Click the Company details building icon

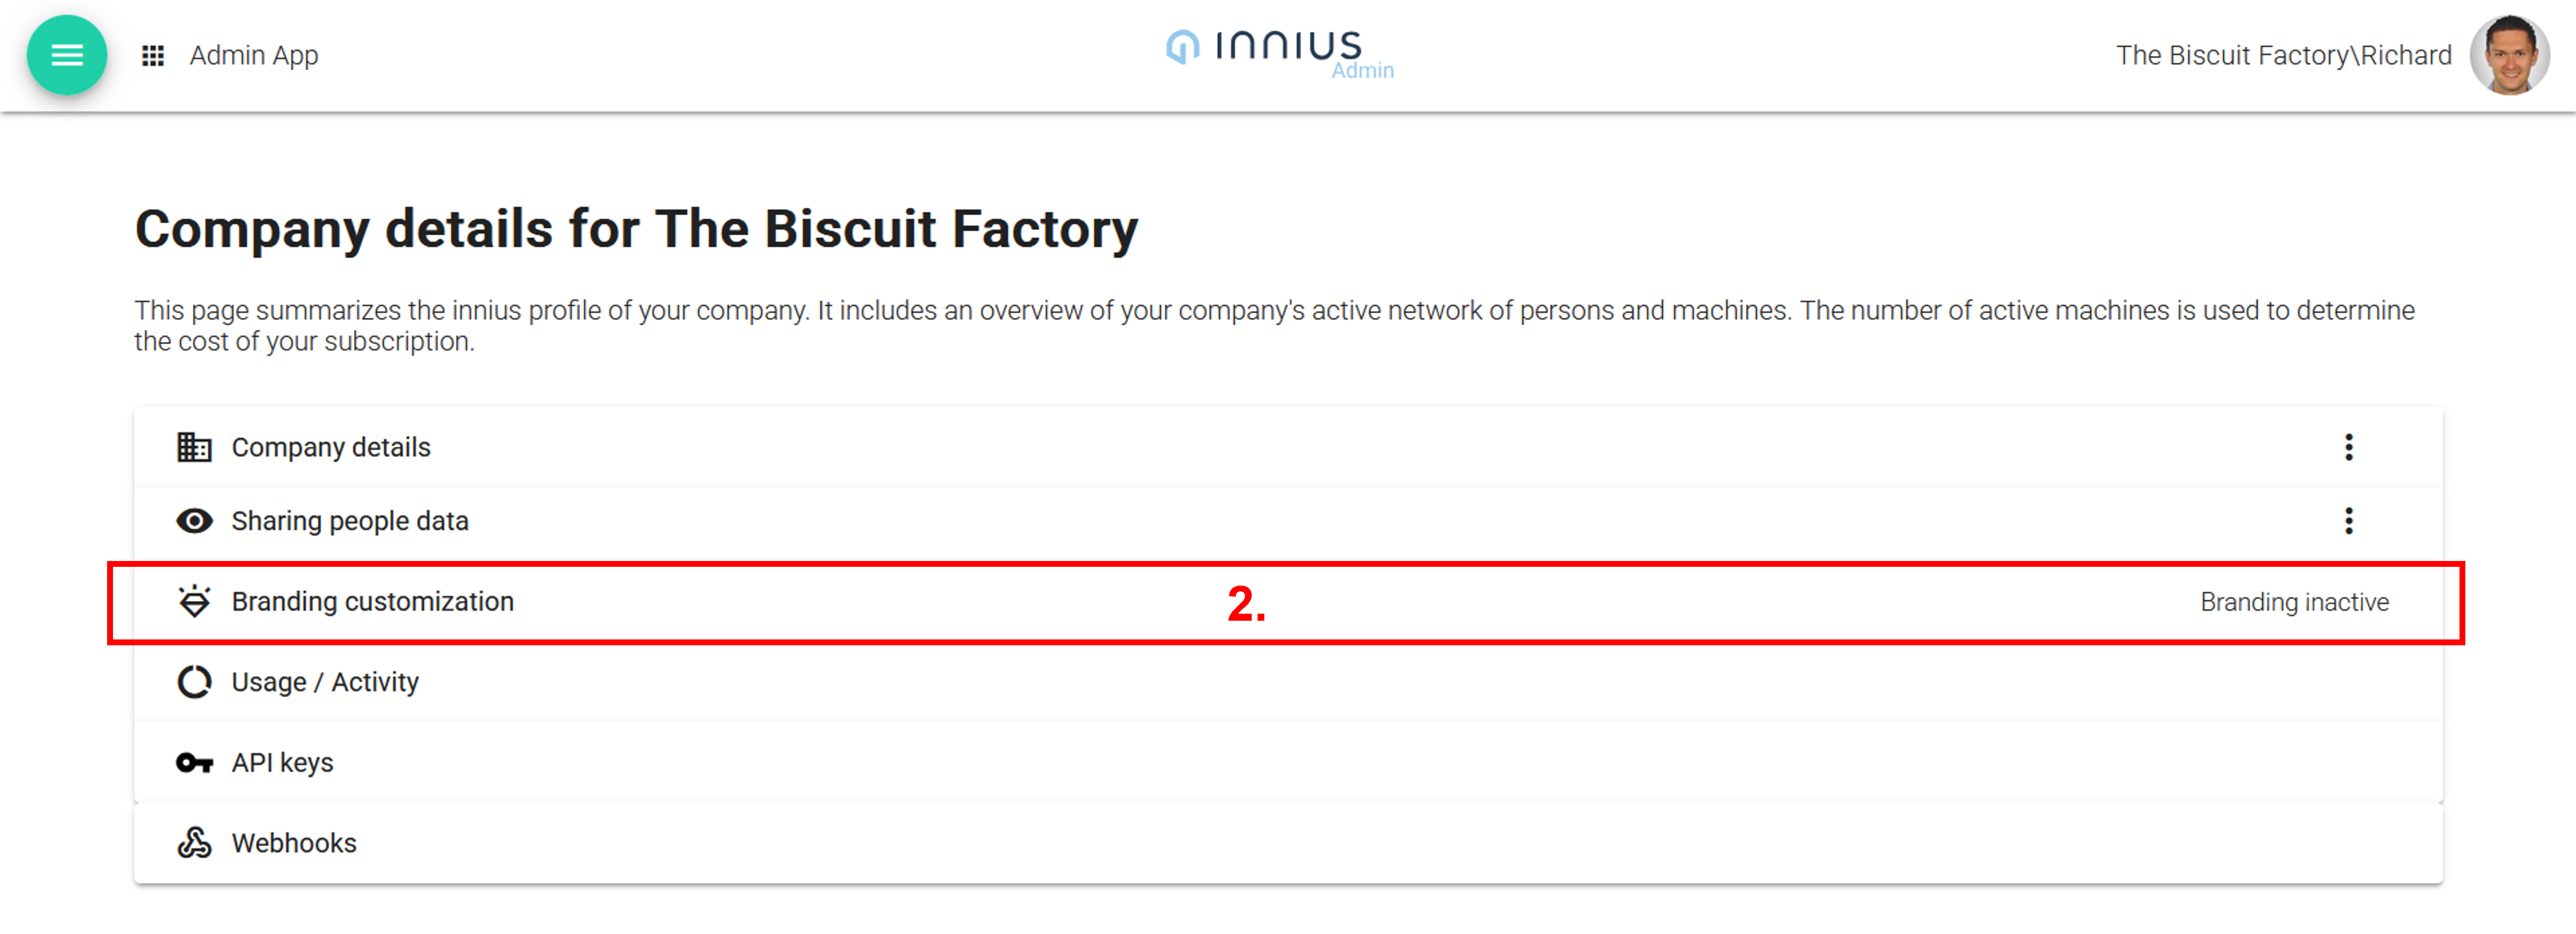pos(194,447)
